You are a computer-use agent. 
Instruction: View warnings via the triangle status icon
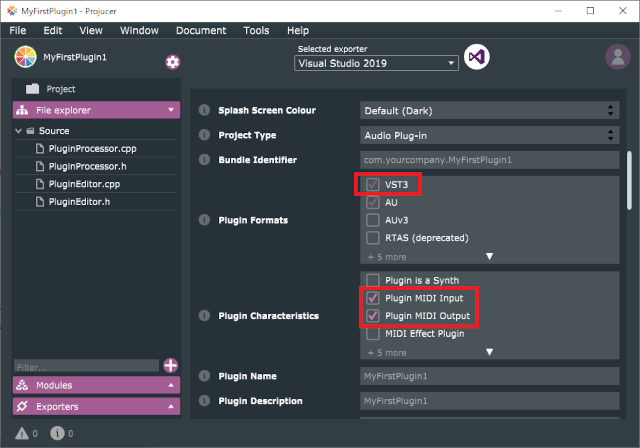pos(22,433)
